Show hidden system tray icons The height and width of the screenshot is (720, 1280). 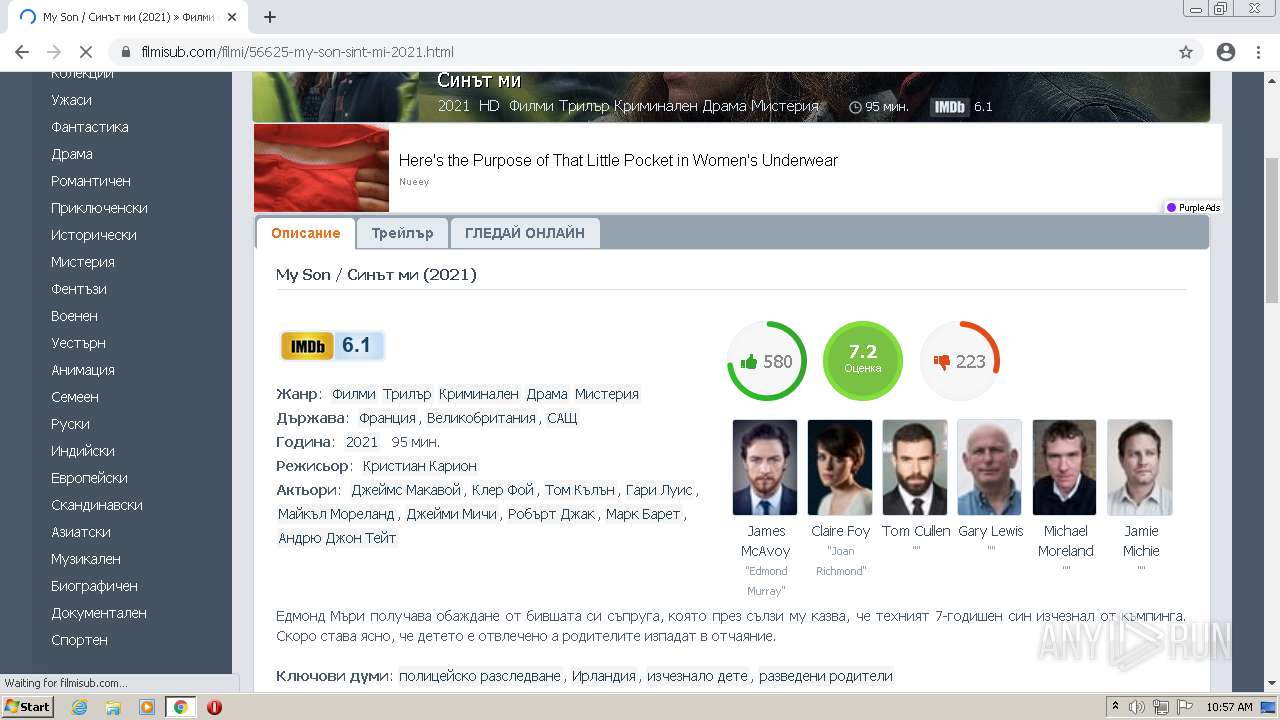coord(1116,707)
